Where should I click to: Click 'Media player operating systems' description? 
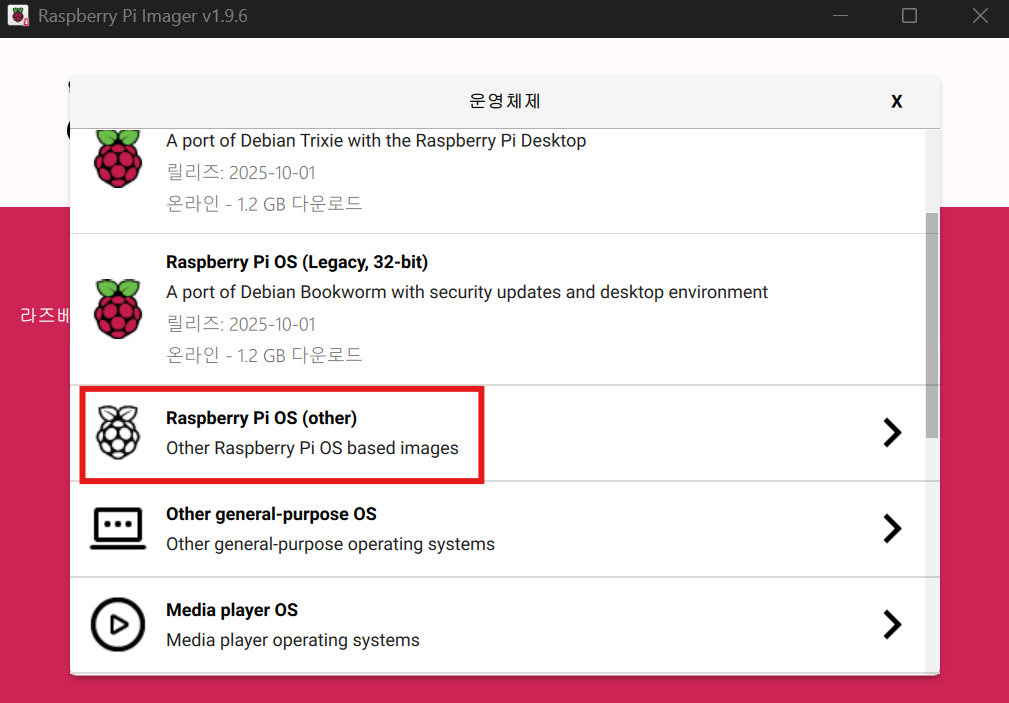293,640
